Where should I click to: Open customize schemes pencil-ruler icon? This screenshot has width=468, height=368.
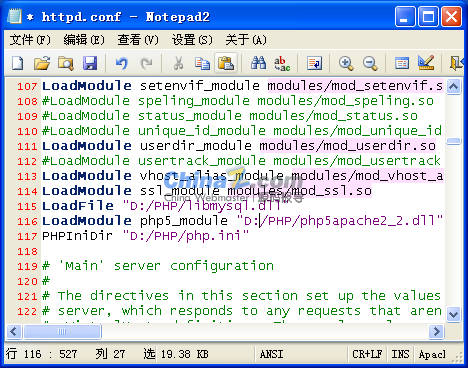click(x=426, y=63)
